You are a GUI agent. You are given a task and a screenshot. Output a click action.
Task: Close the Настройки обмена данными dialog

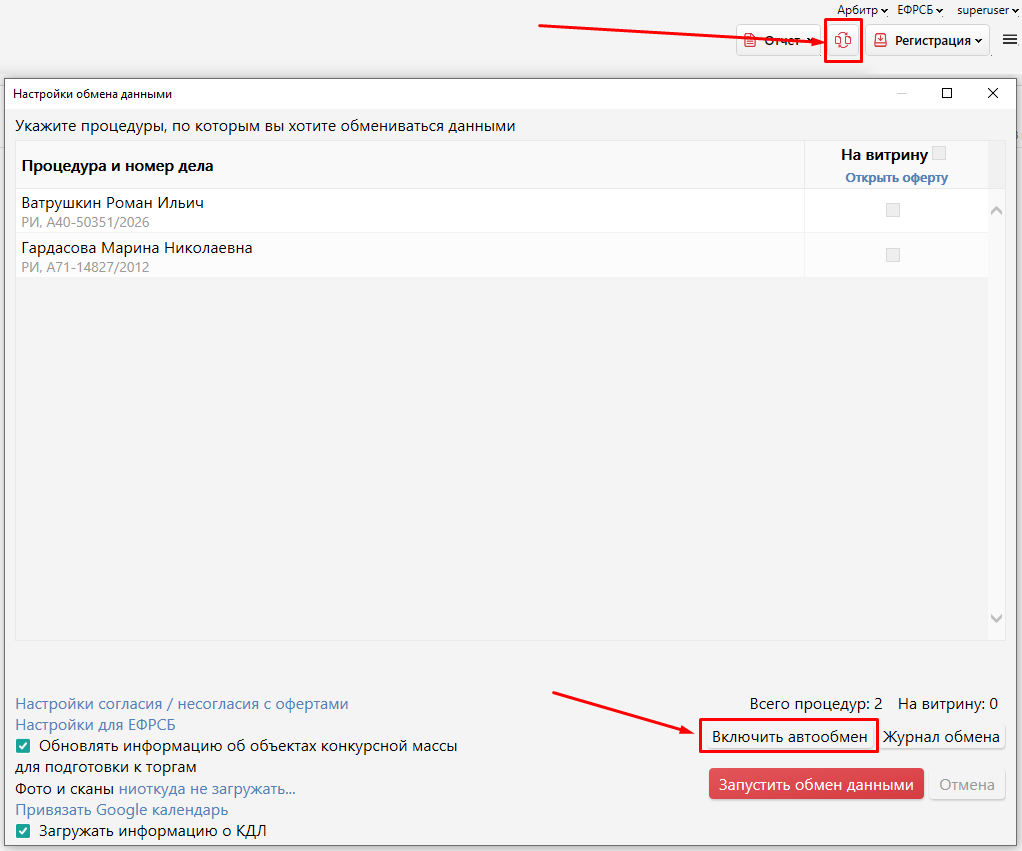pos(993,93)
